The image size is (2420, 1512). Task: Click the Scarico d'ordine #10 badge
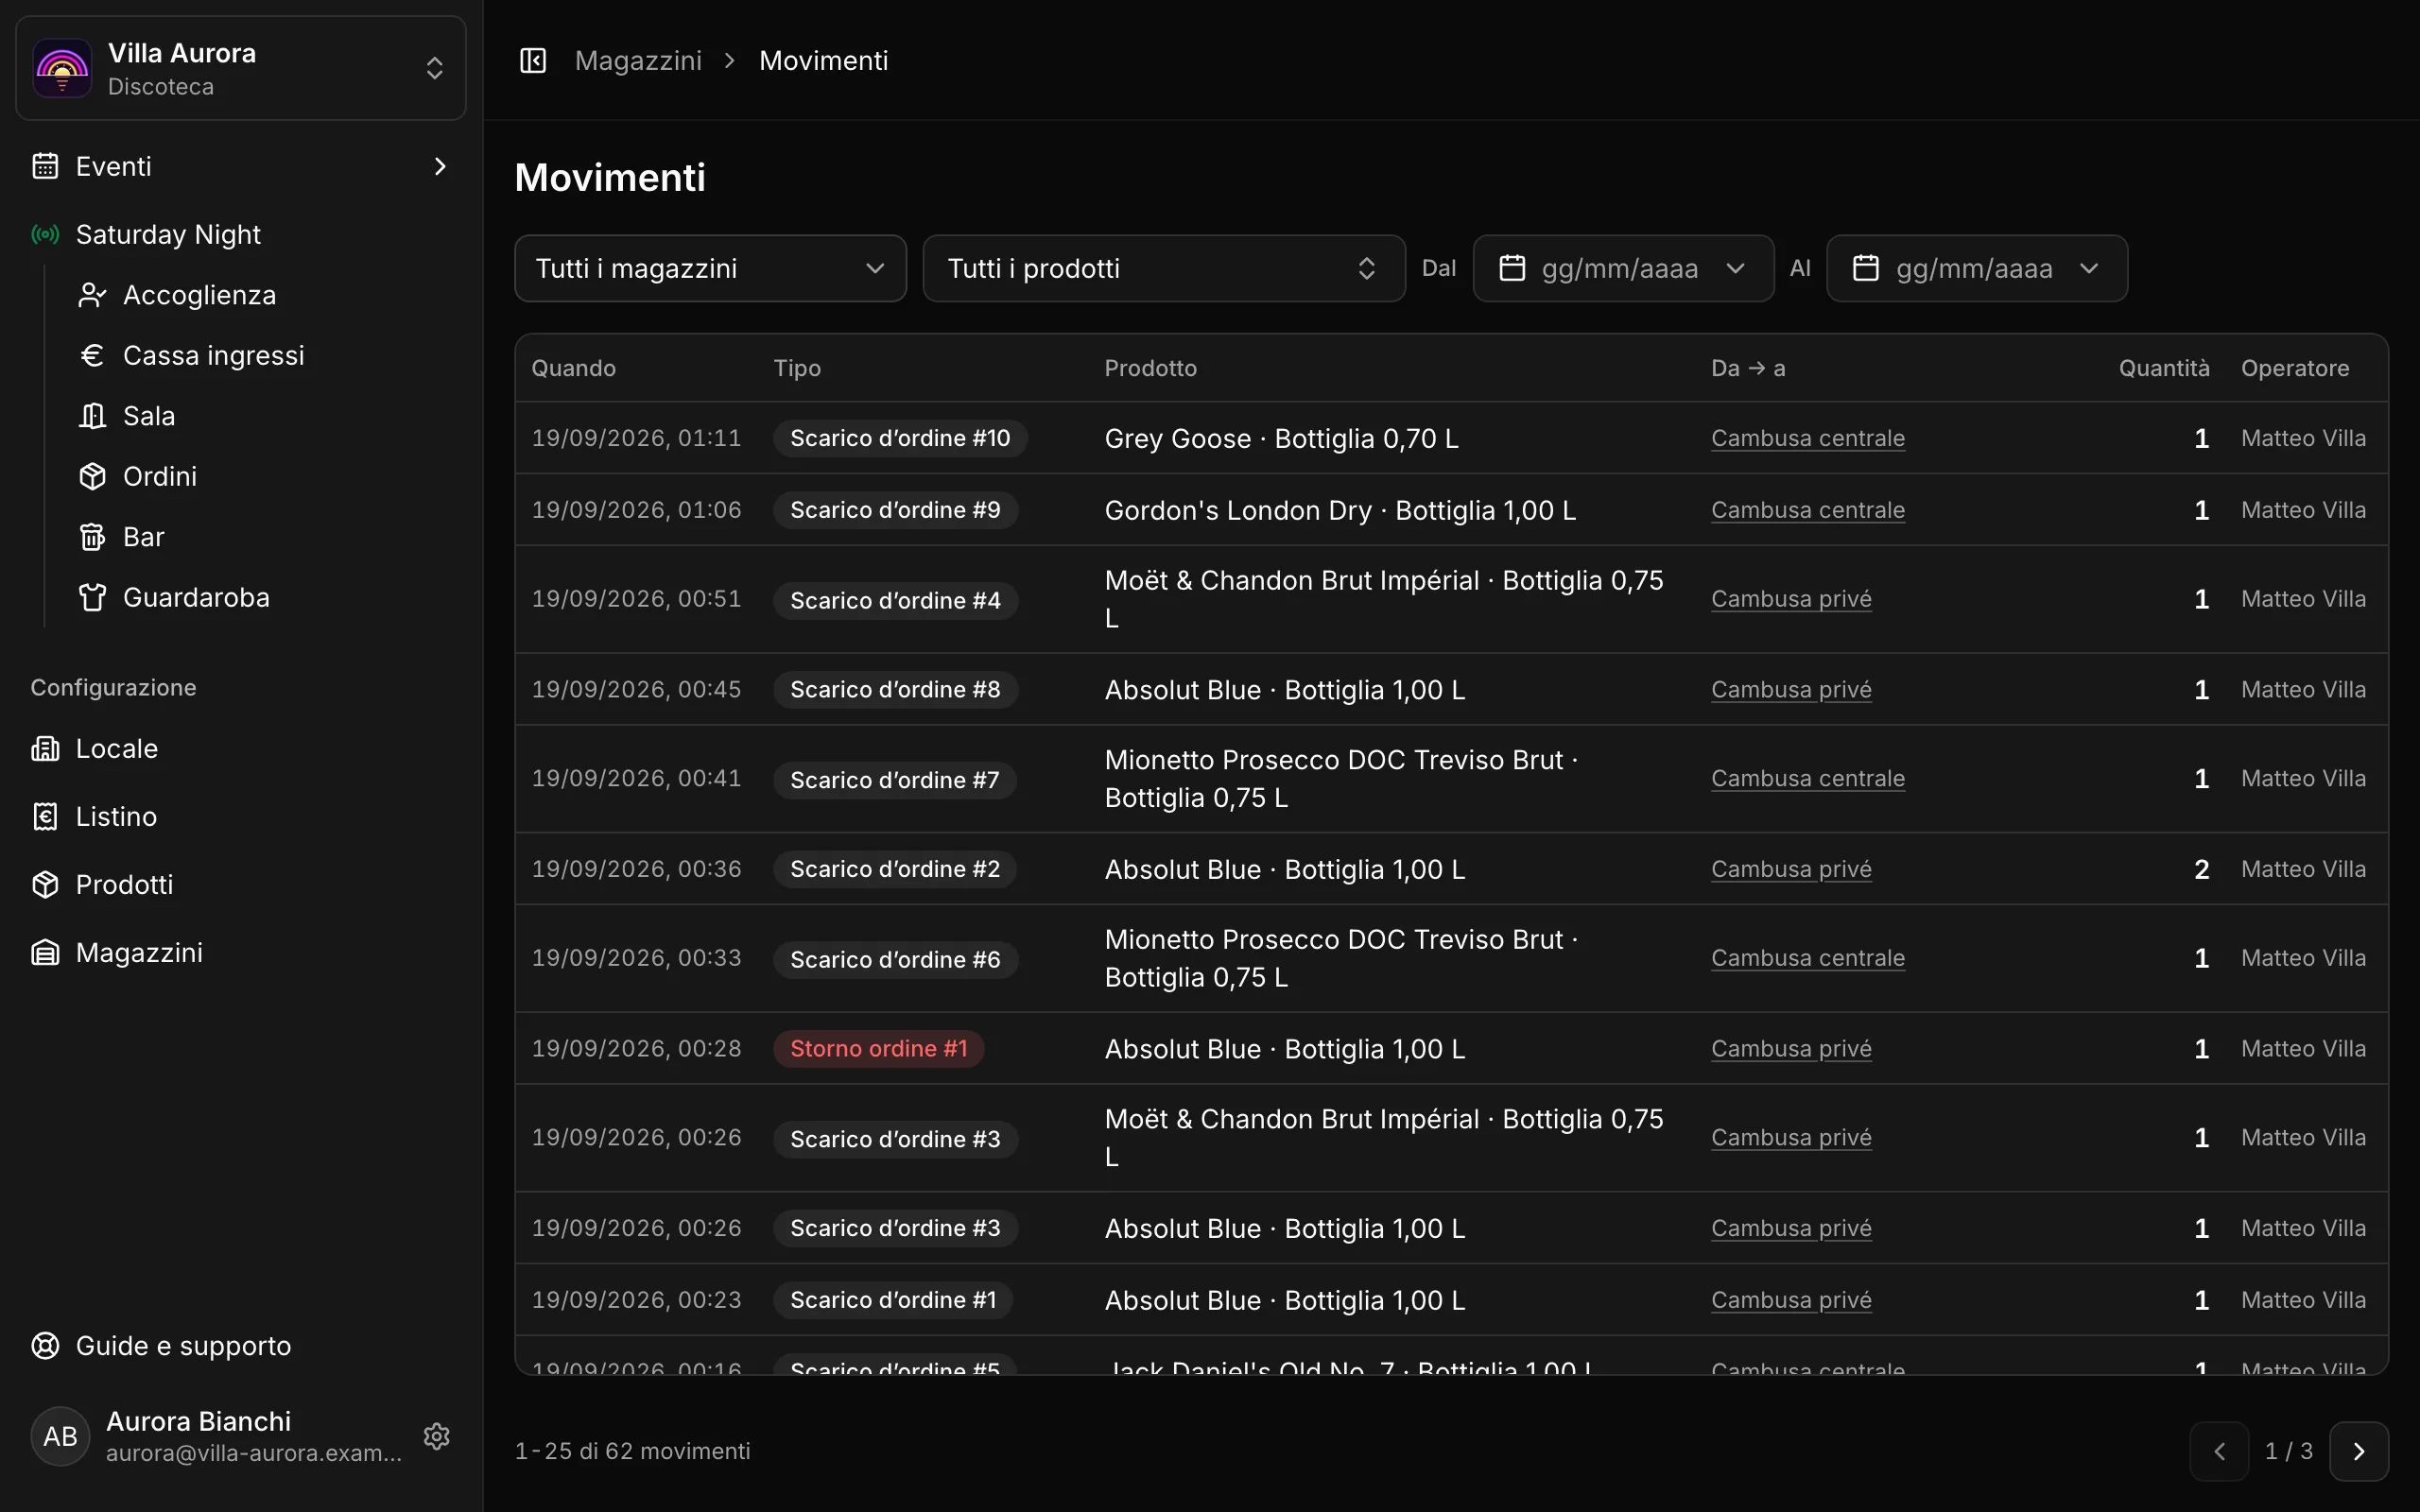pyautogui.click(x=900, y=438)
